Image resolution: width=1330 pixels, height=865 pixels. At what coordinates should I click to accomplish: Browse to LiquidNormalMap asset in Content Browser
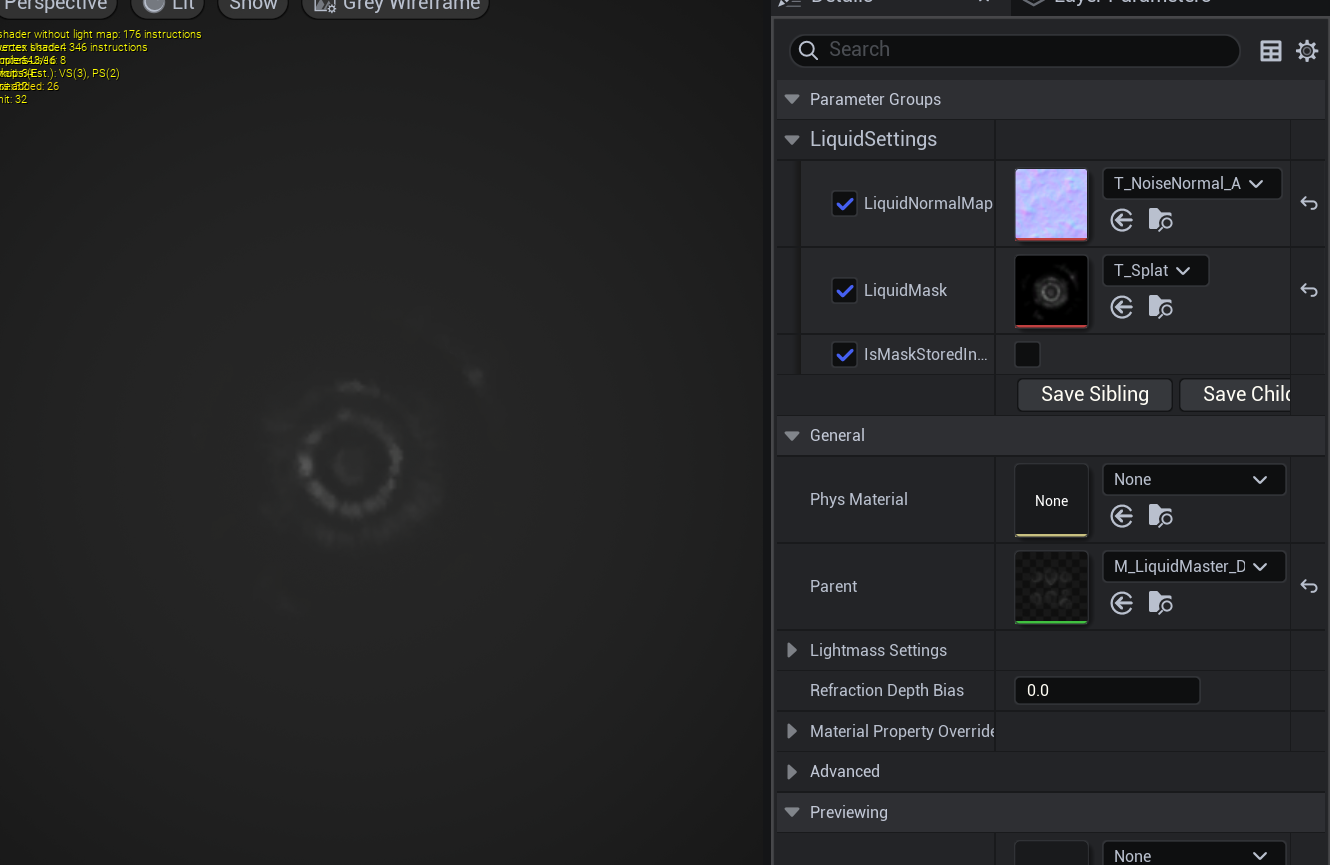point(1160,220)
